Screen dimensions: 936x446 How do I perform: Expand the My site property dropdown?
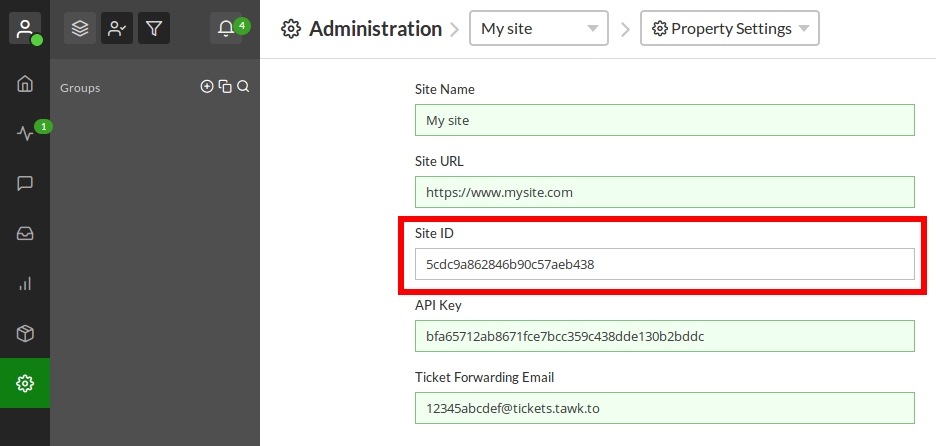(x=539, y=29)
